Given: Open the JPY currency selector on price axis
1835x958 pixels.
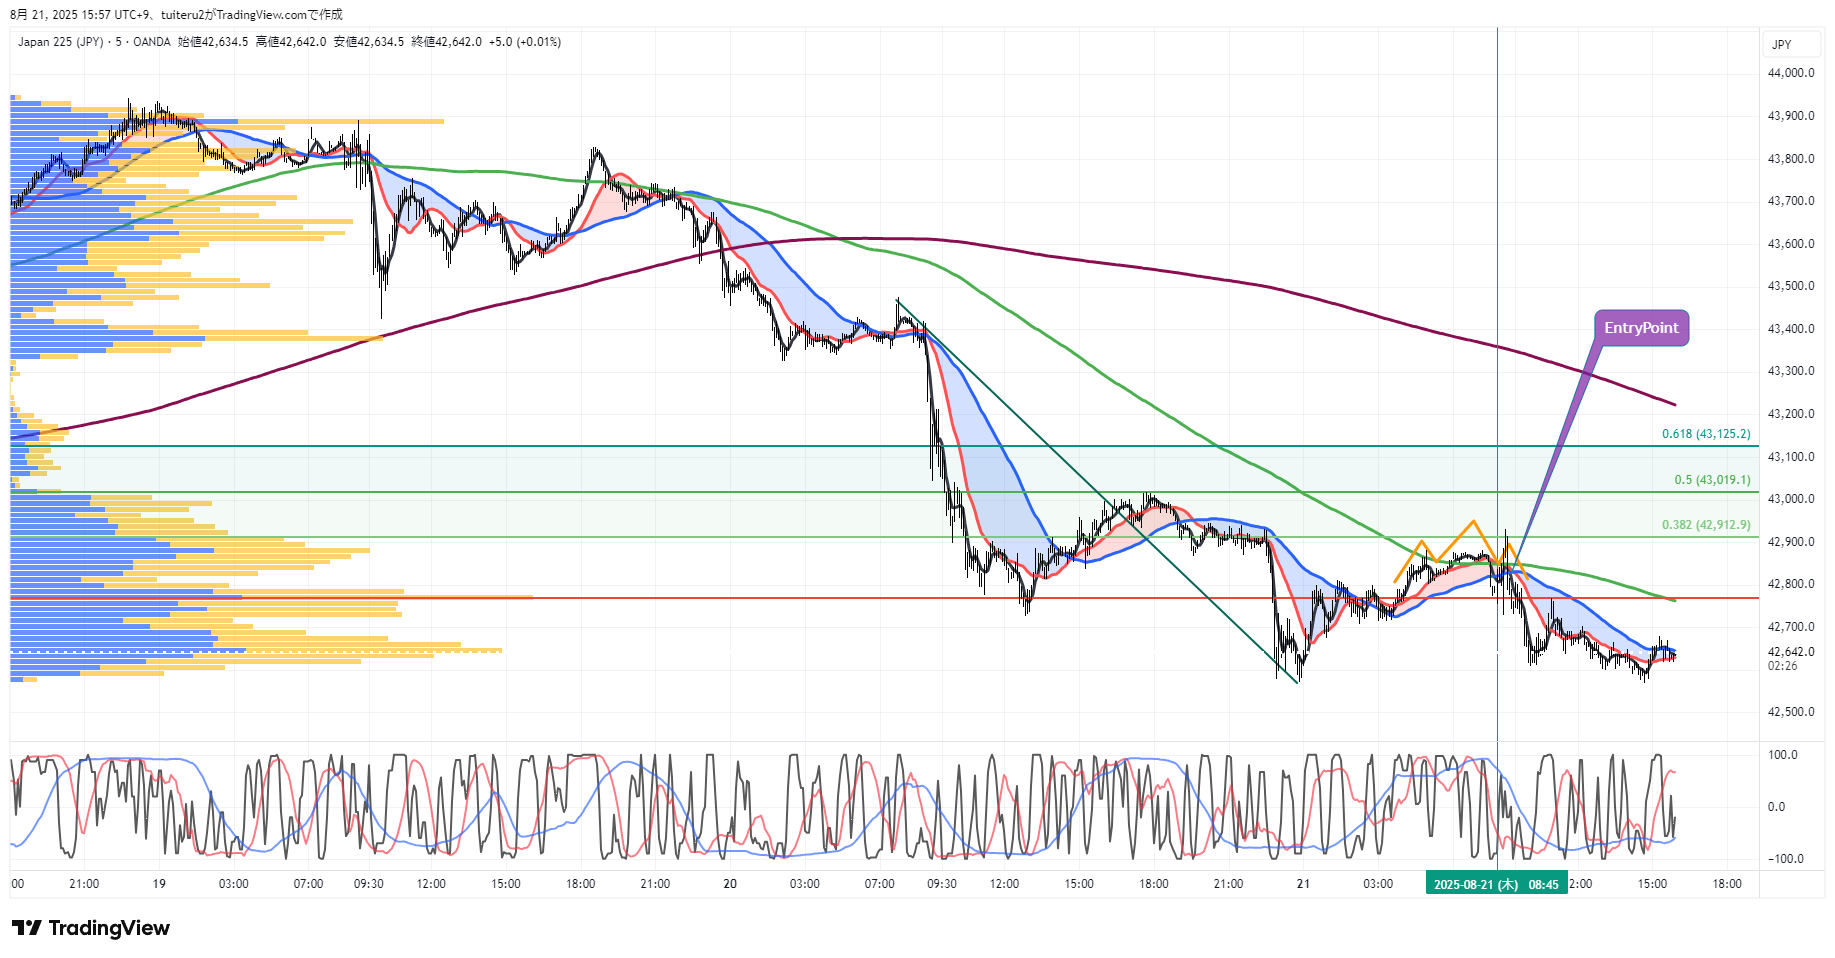Looking at the screenshot, I should pyautogui.click(x=1781, y=44).
